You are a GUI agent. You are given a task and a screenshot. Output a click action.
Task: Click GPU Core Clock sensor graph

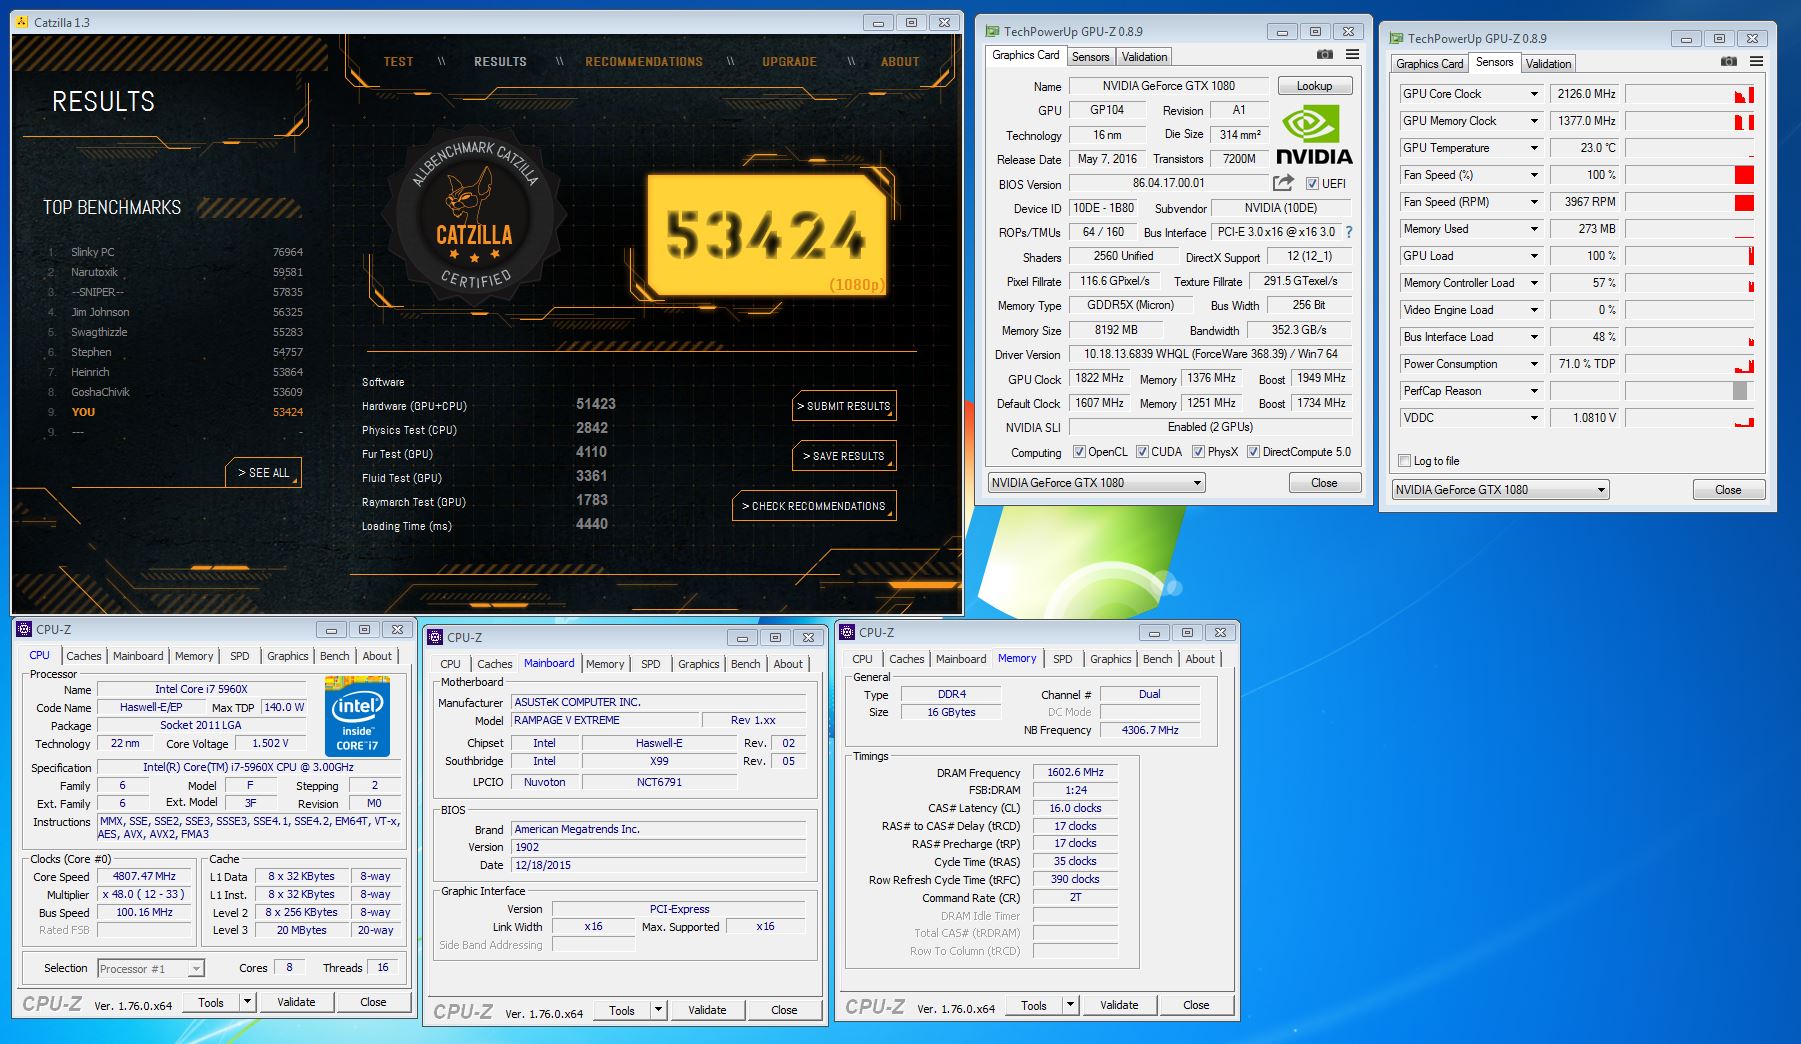tap(1690, 94)
